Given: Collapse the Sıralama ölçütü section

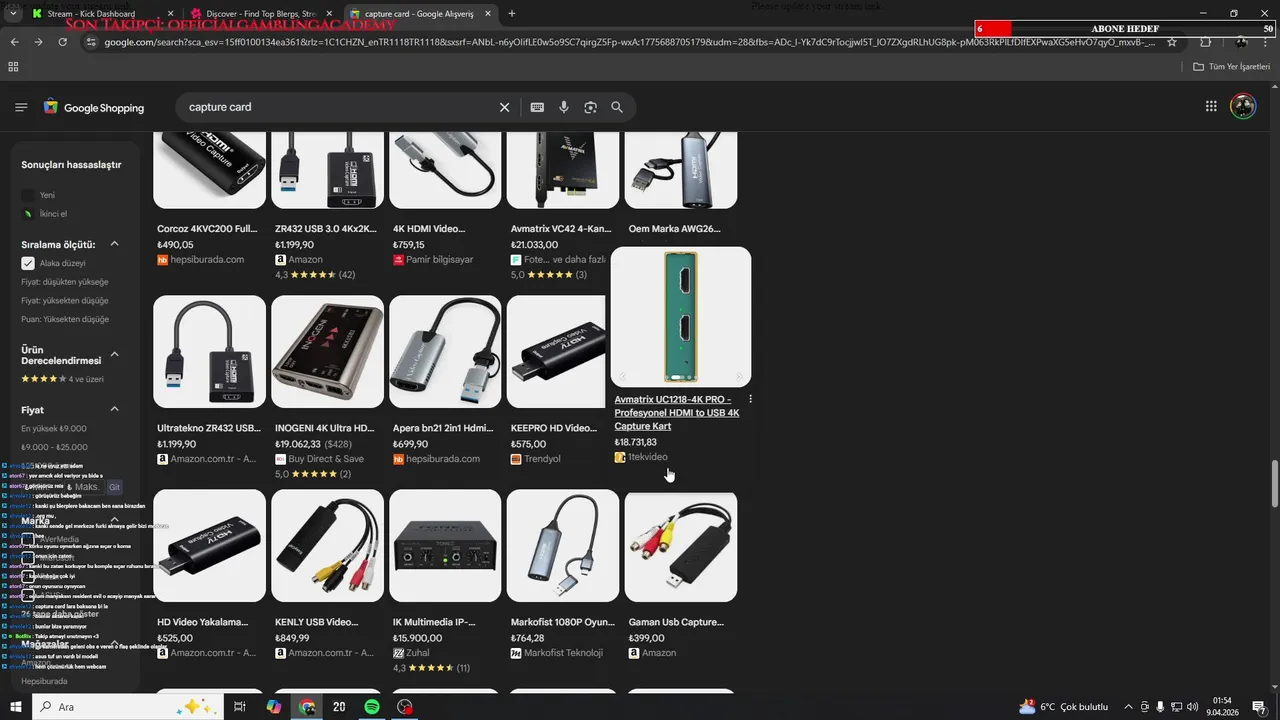Looking at the screenshot, I should click(114, 244).
